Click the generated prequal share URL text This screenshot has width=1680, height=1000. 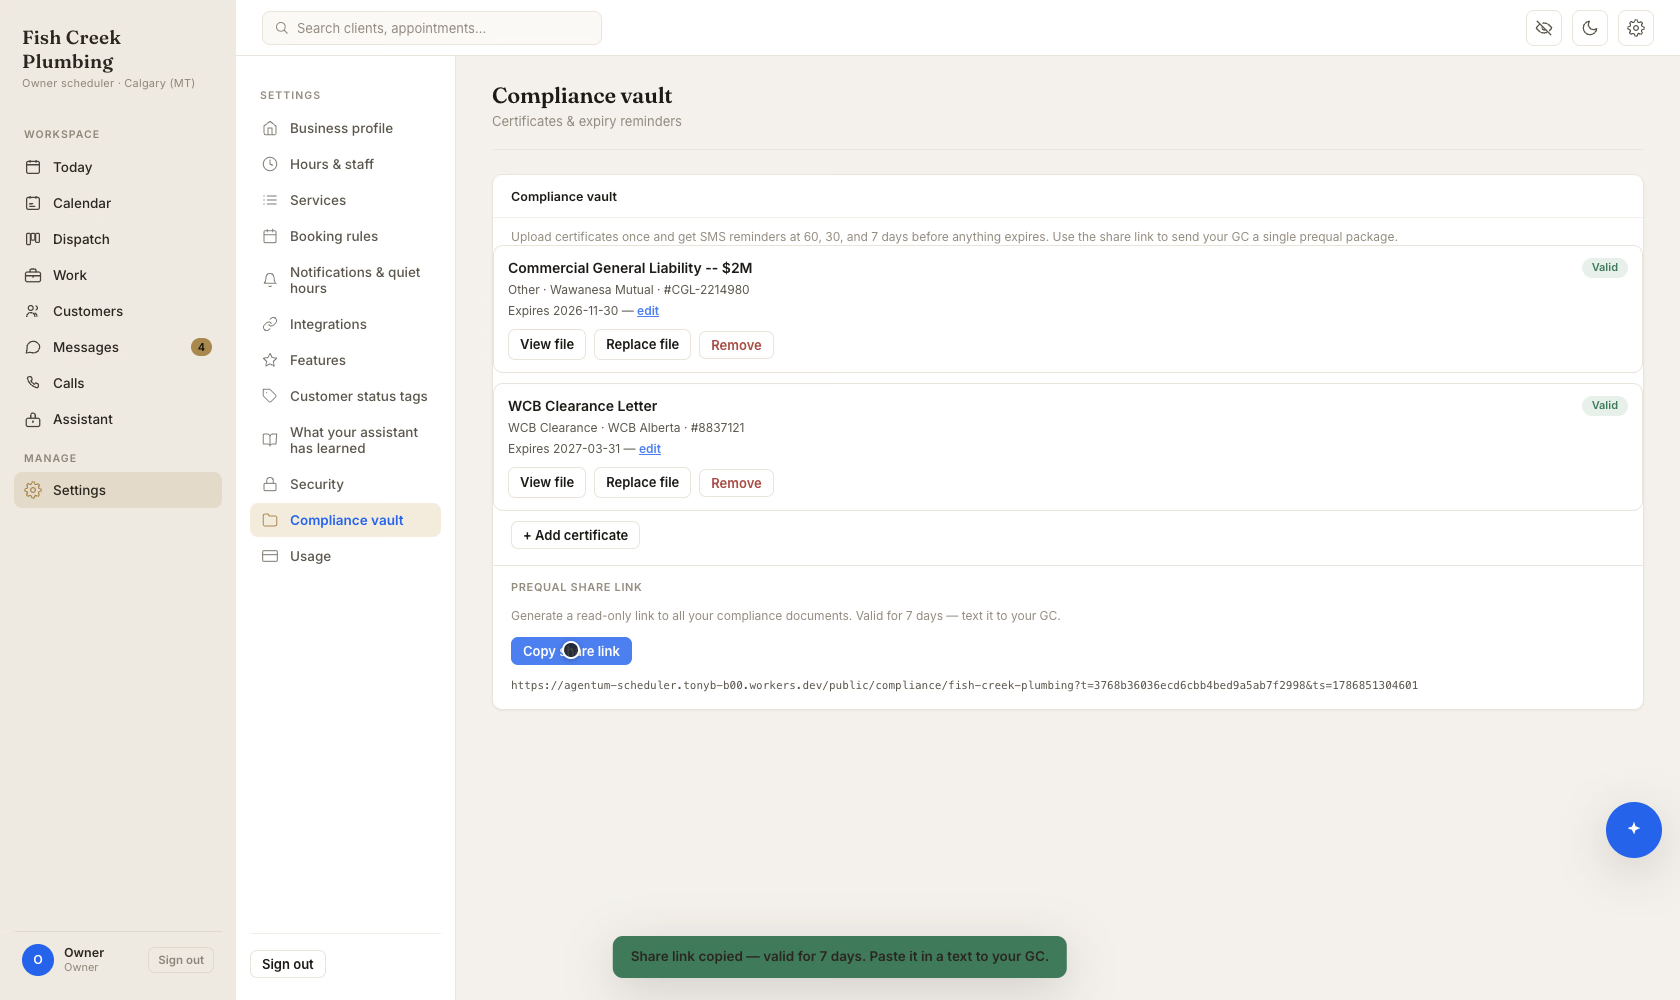click(x=964, y=685)
